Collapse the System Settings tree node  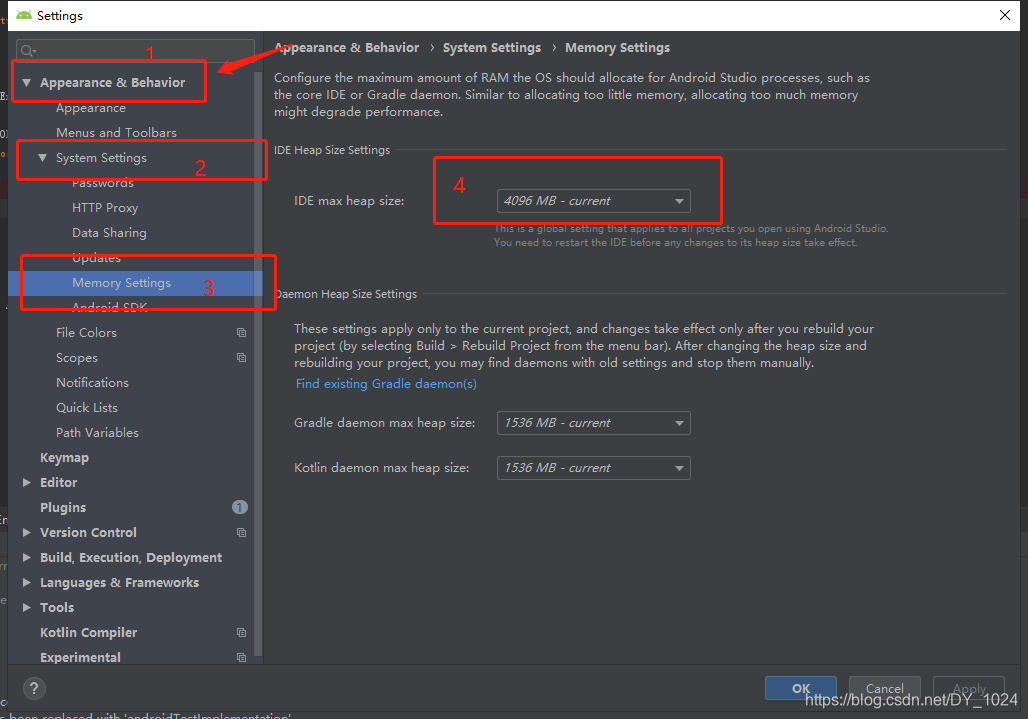pos(42,158)
